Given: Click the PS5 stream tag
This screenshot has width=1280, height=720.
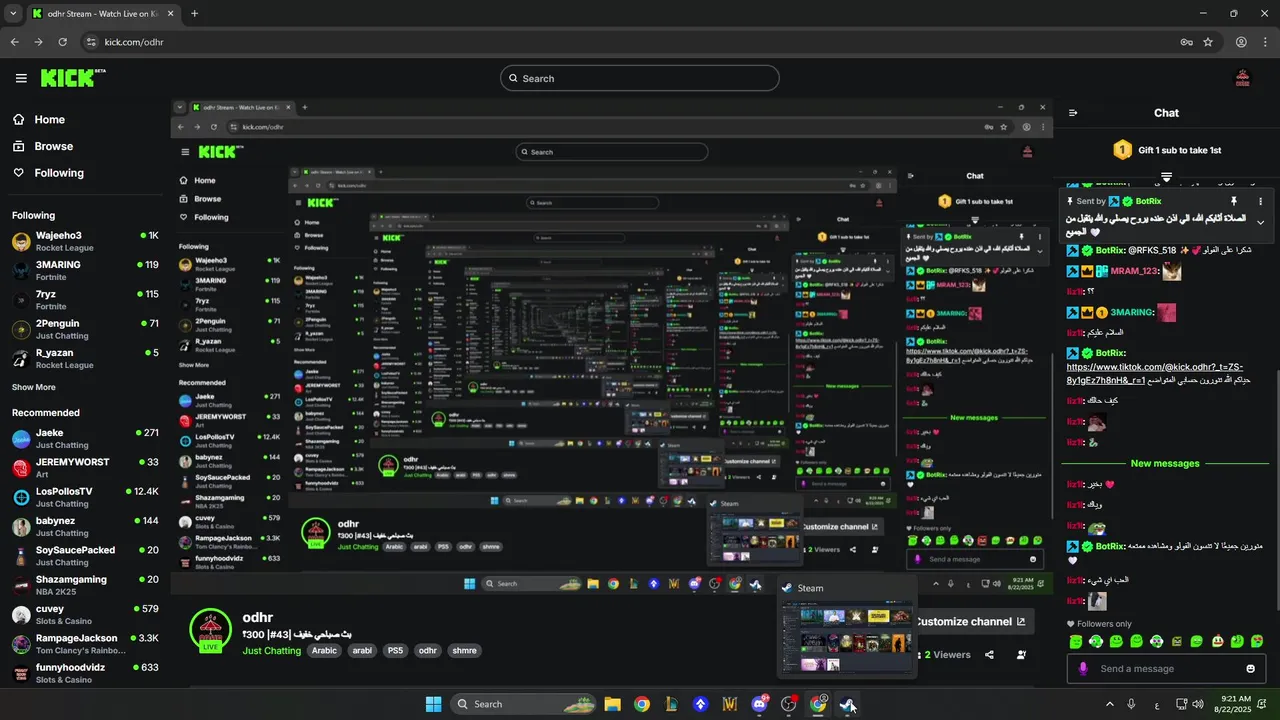Looking at the screenshot, I should tap(396, 650).
